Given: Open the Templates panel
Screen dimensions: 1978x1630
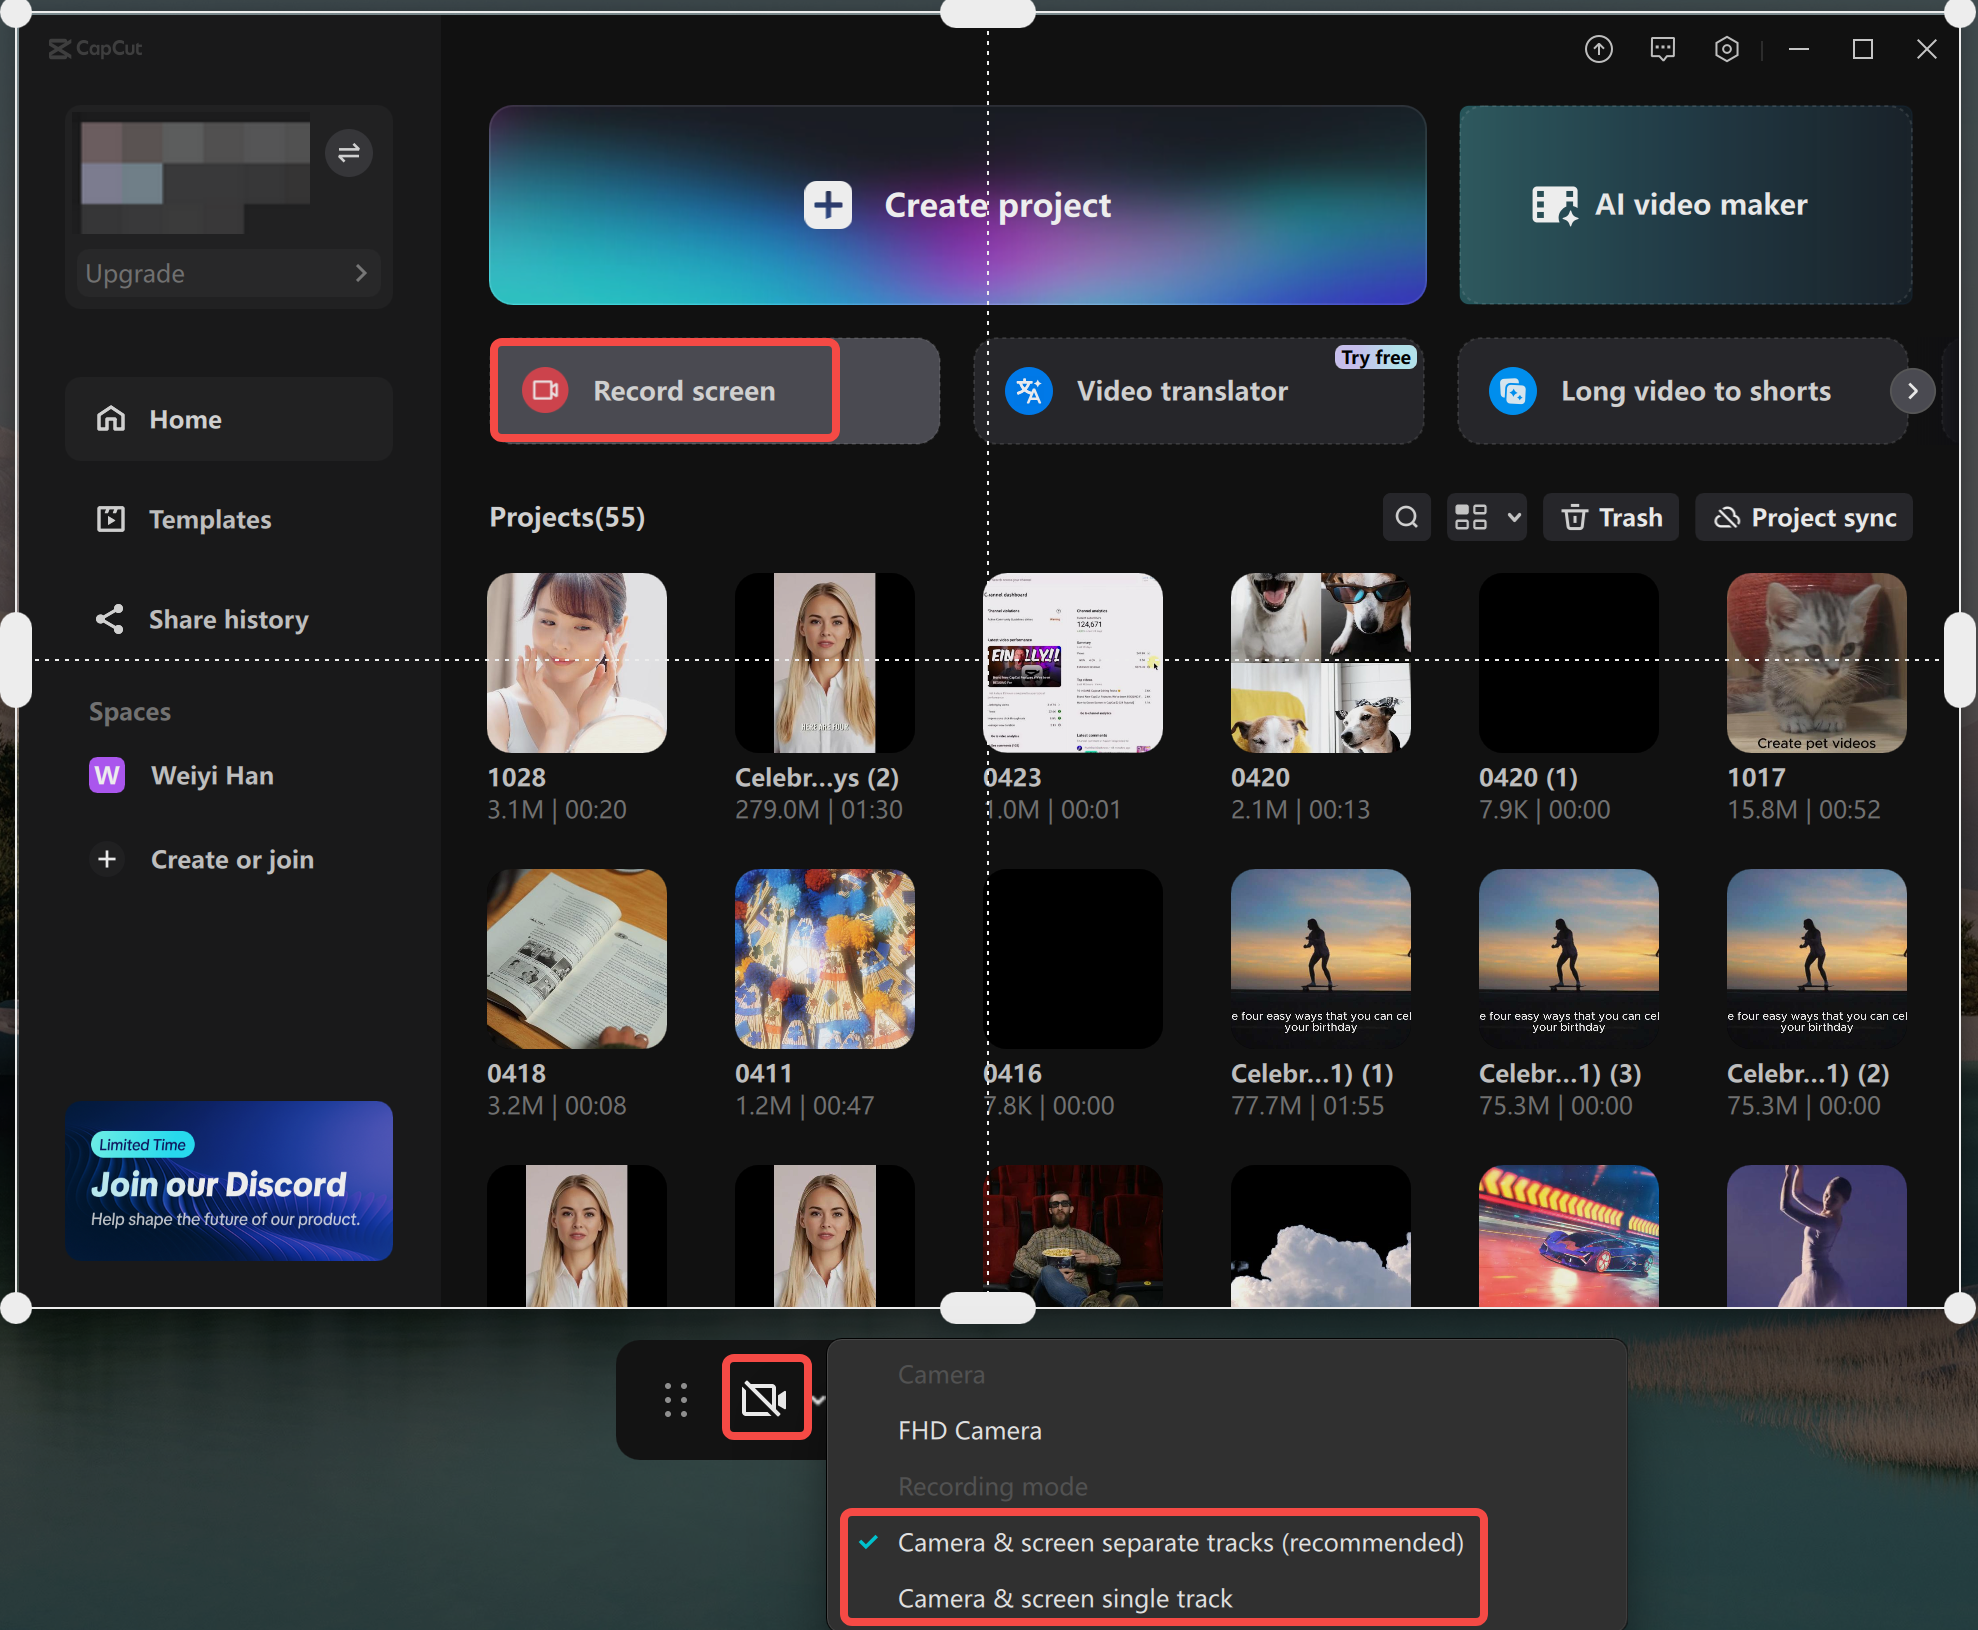Looking at the screenshot, I should coord(209,519).
